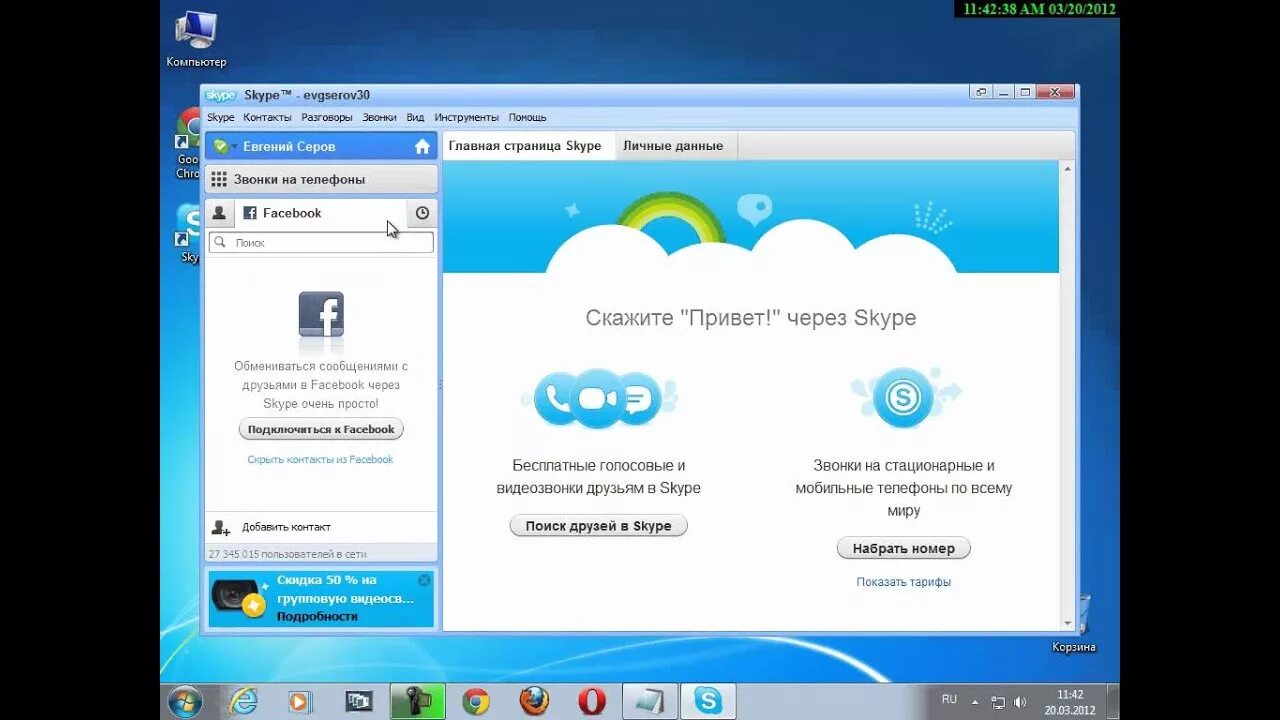Close the 50% discount ad banner
Screen dimensions: 1280x720
coord(424,580)
